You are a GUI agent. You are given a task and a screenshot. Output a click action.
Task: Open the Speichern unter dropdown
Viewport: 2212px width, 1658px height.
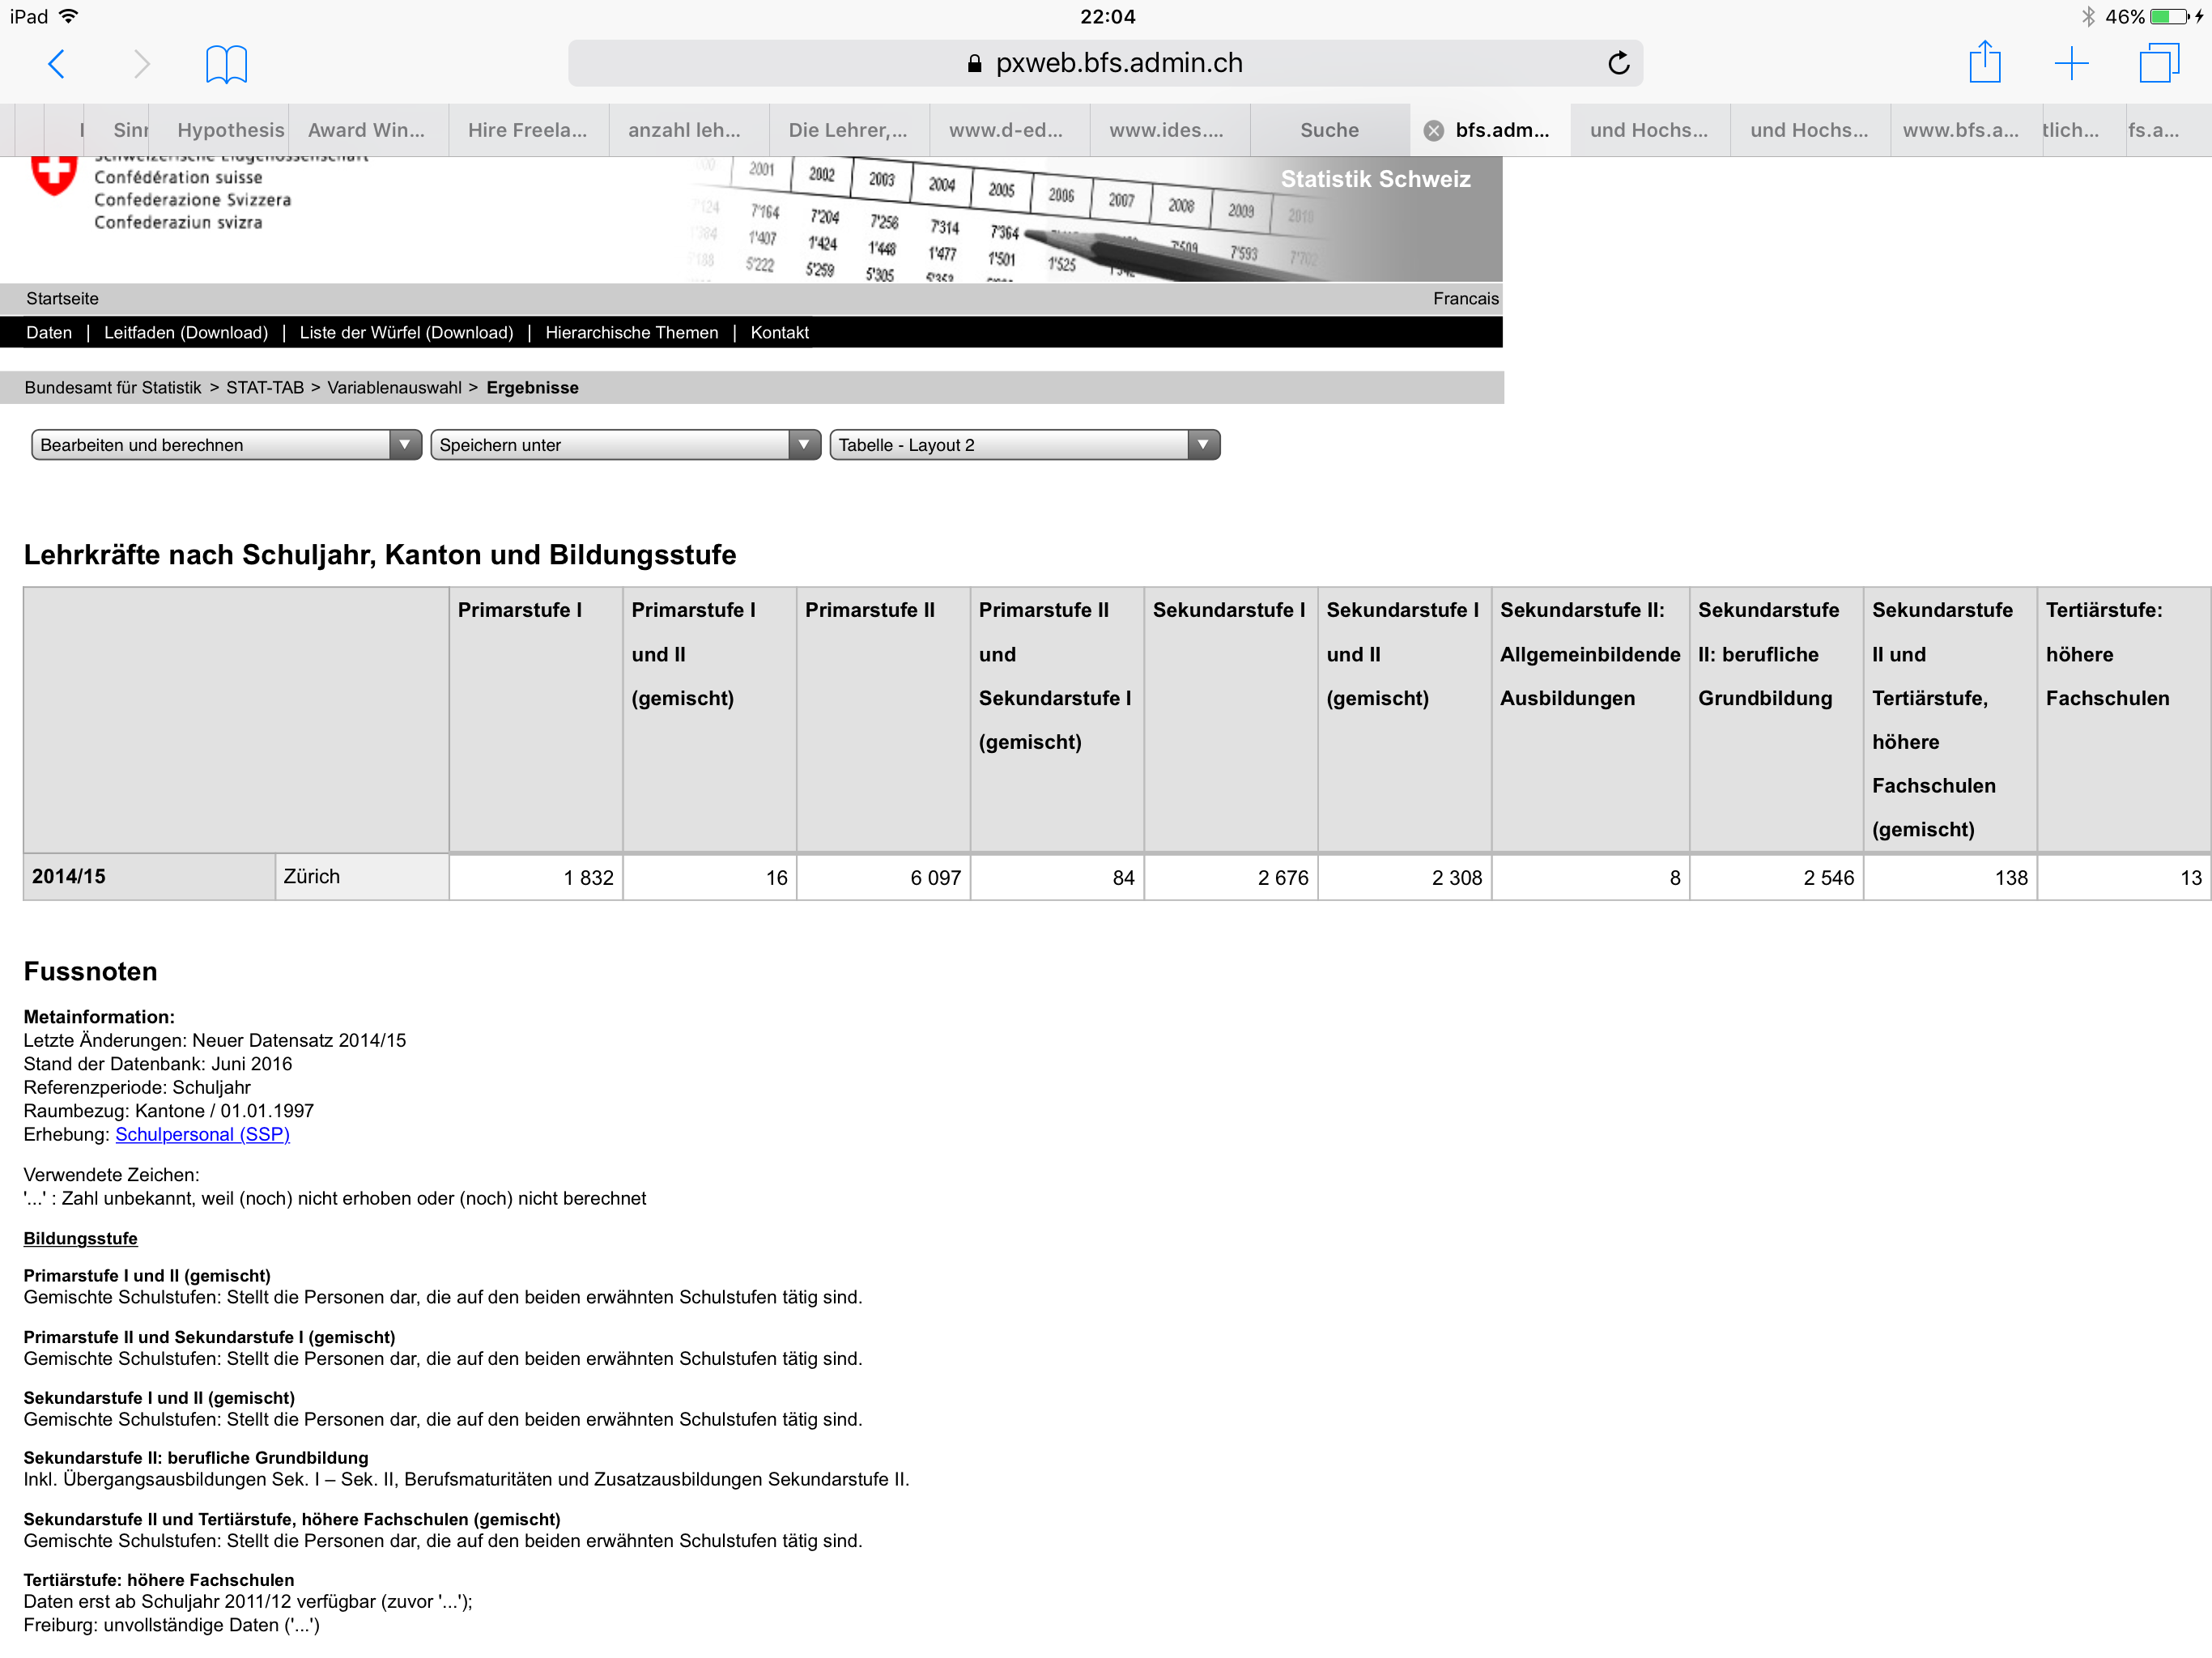pos(625,445)
